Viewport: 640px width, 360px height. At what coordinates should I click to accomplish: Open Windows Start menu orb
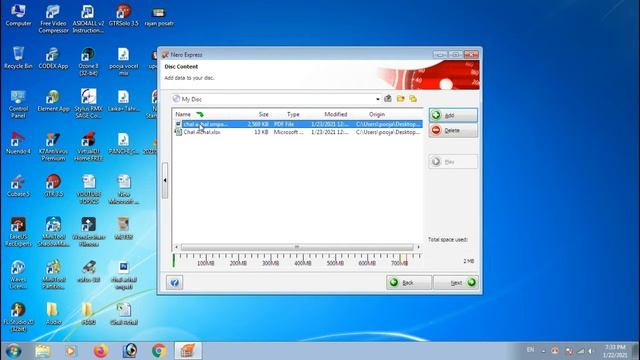coord(13,351)
